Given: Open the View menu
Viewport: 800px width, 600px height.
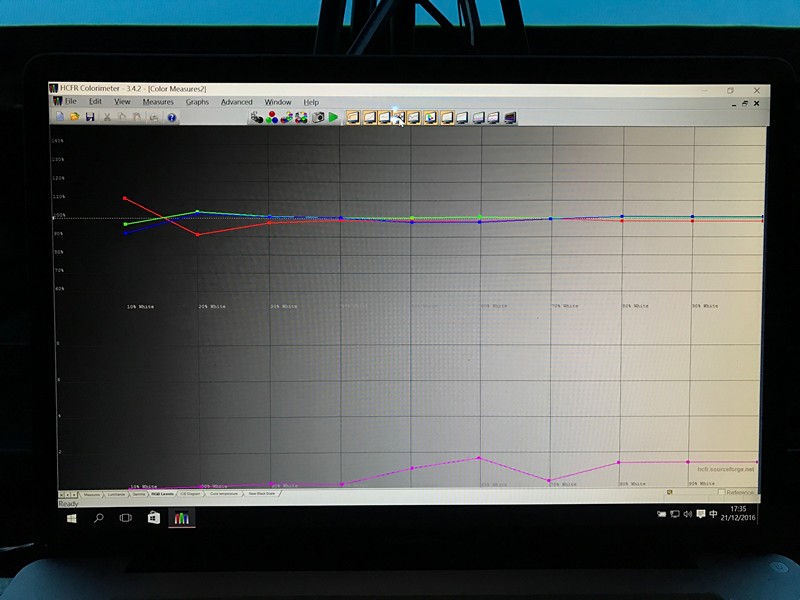Looking at the screenshot, I should (x=122, y=102).
